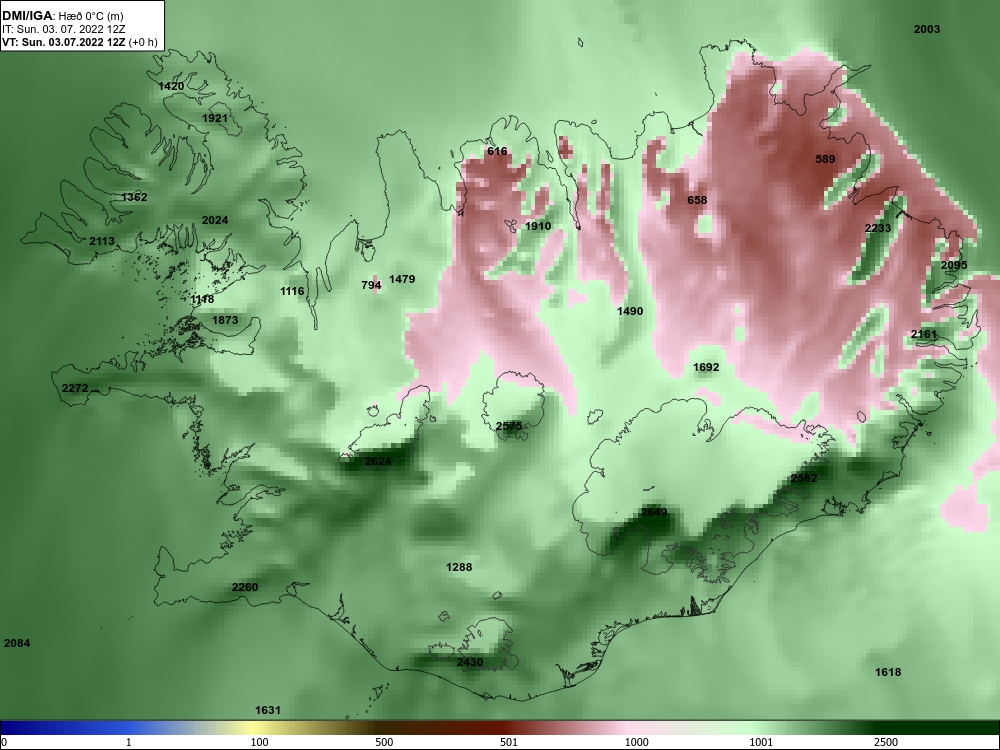
Task: Click the DMI/IGA title line
Action: [x=62, y=16]
